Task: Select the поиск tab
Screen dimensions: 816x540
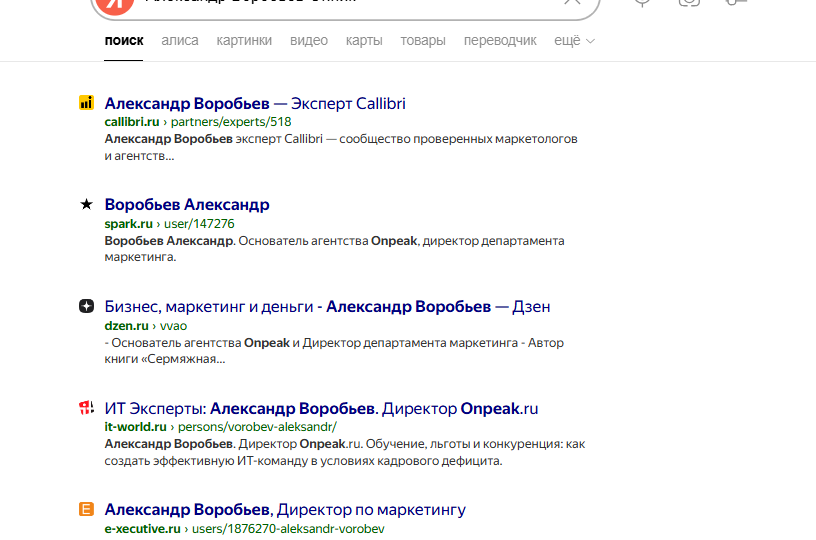Action: tap(124, 41)
